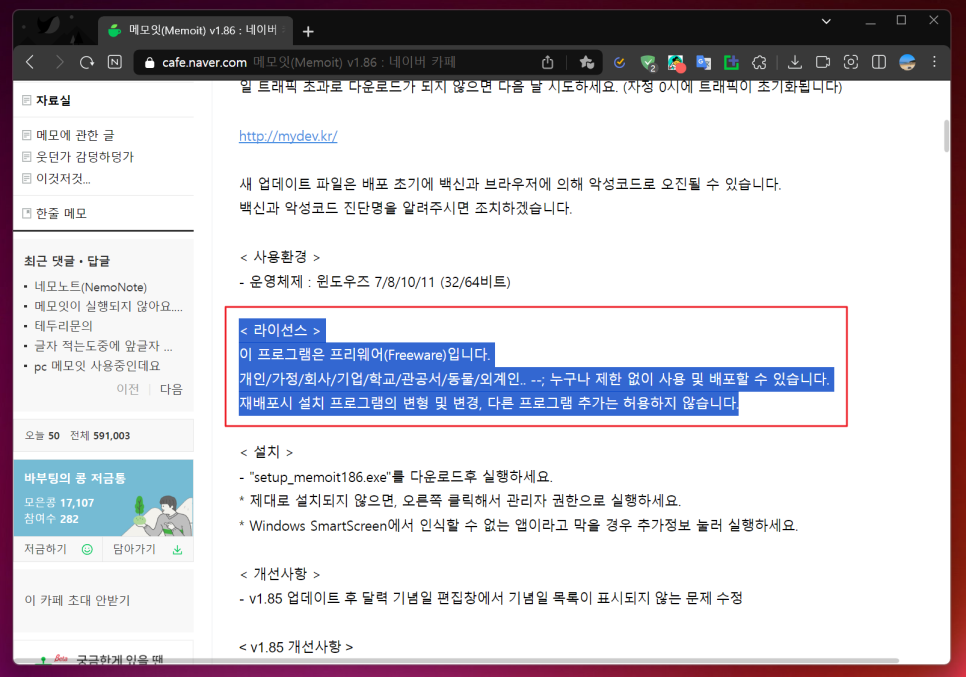
Task: Click 모은콩 17,107 in the banner
Action: pyautogui.click(x=59, y=503)
